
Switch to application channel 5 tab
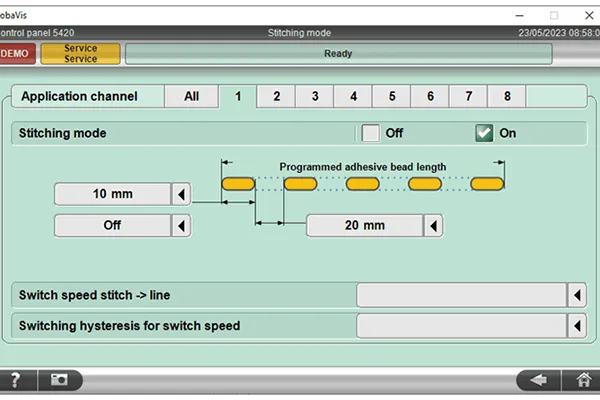[392, 96]
